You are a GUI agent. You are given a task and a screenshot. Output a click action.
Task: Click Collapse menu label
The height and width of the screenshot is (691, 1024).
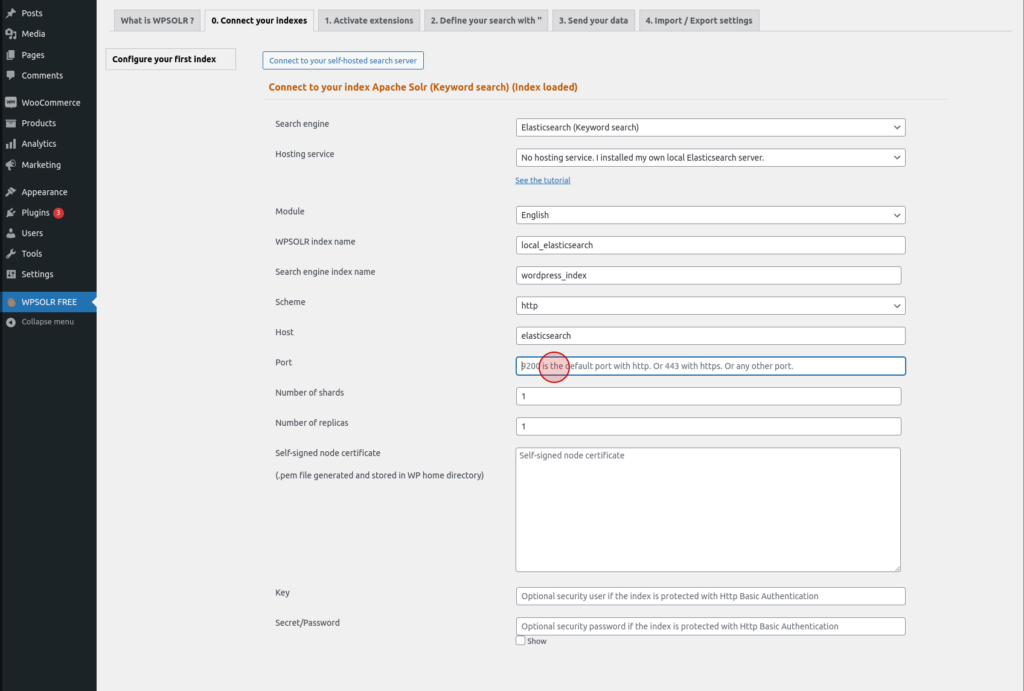click(48, 322)
